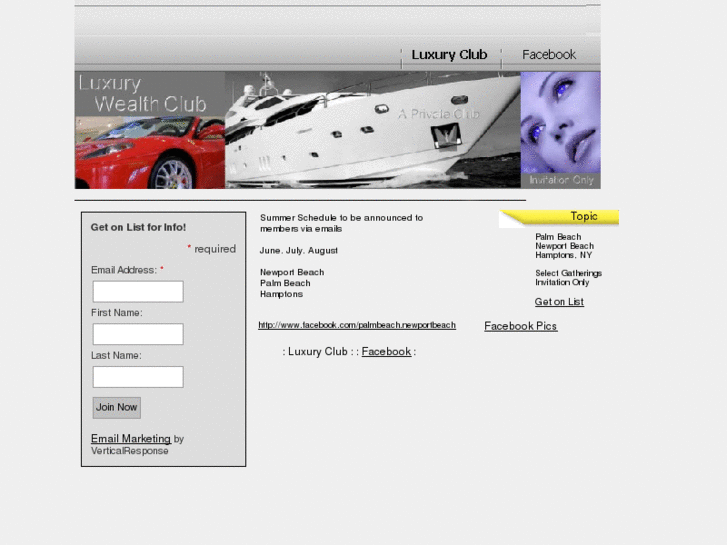Open the Facebook Pics link
The height and width of the screenshot is (545, 727).
pos(521,326)
